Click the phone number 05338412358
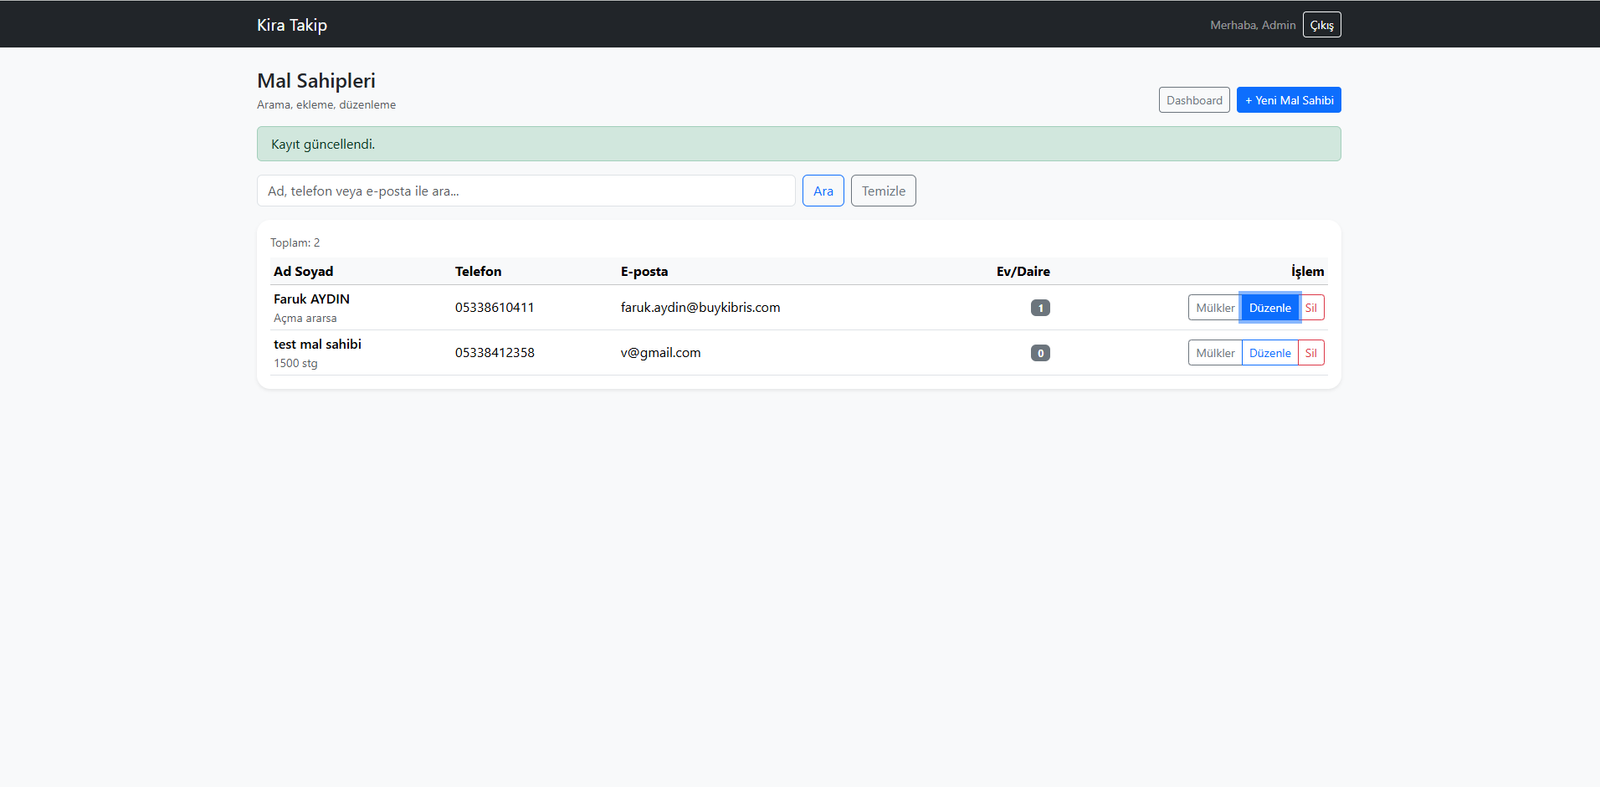 coord(494,353)
